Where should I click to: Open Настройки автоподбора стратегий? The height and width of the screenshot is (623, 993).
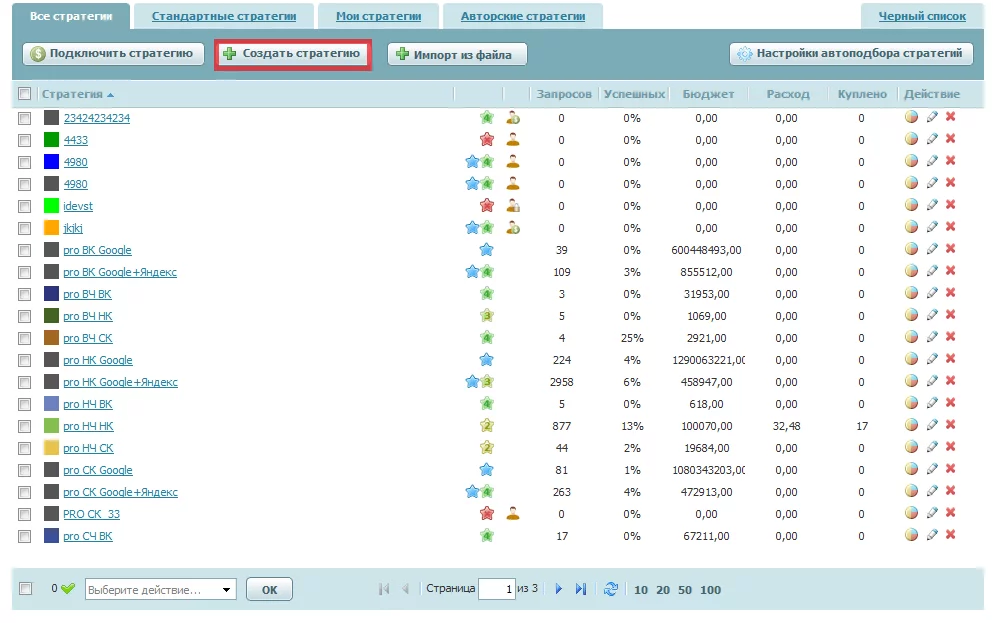point(851,54)
